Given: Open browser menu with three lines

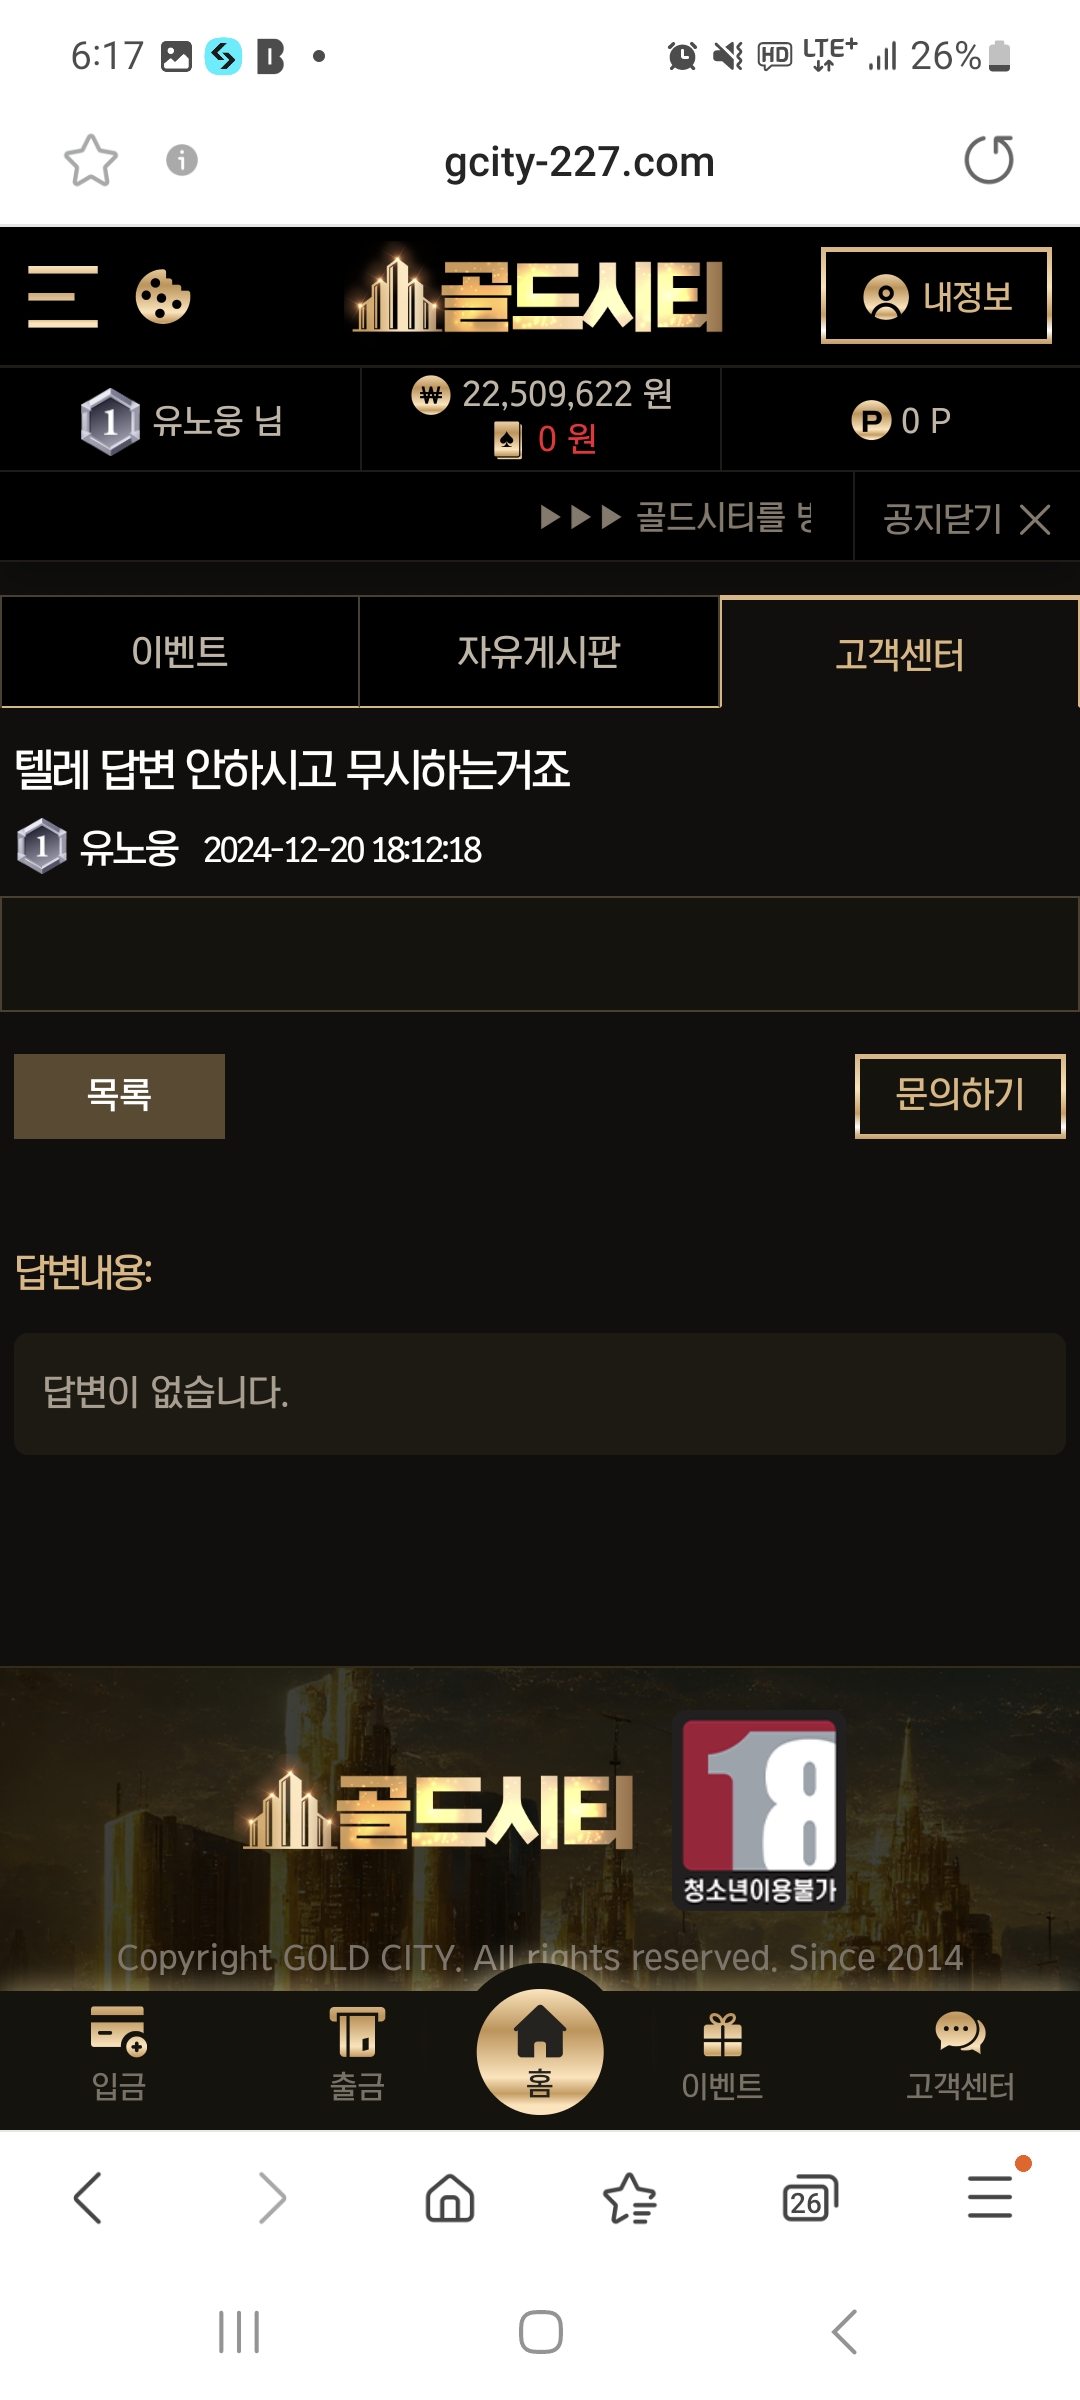Looking at the screenshot, I should pos(990,2197).
